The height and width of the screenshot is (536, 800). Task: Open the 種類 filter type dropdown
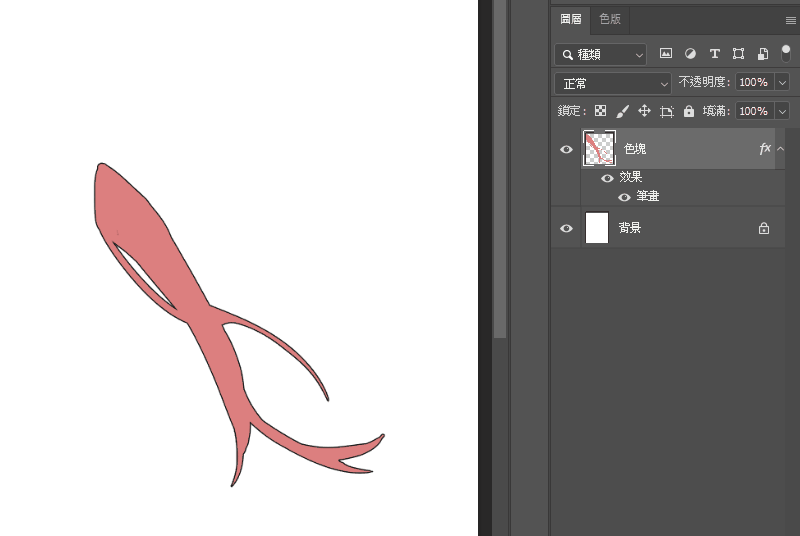click(600, 54)
